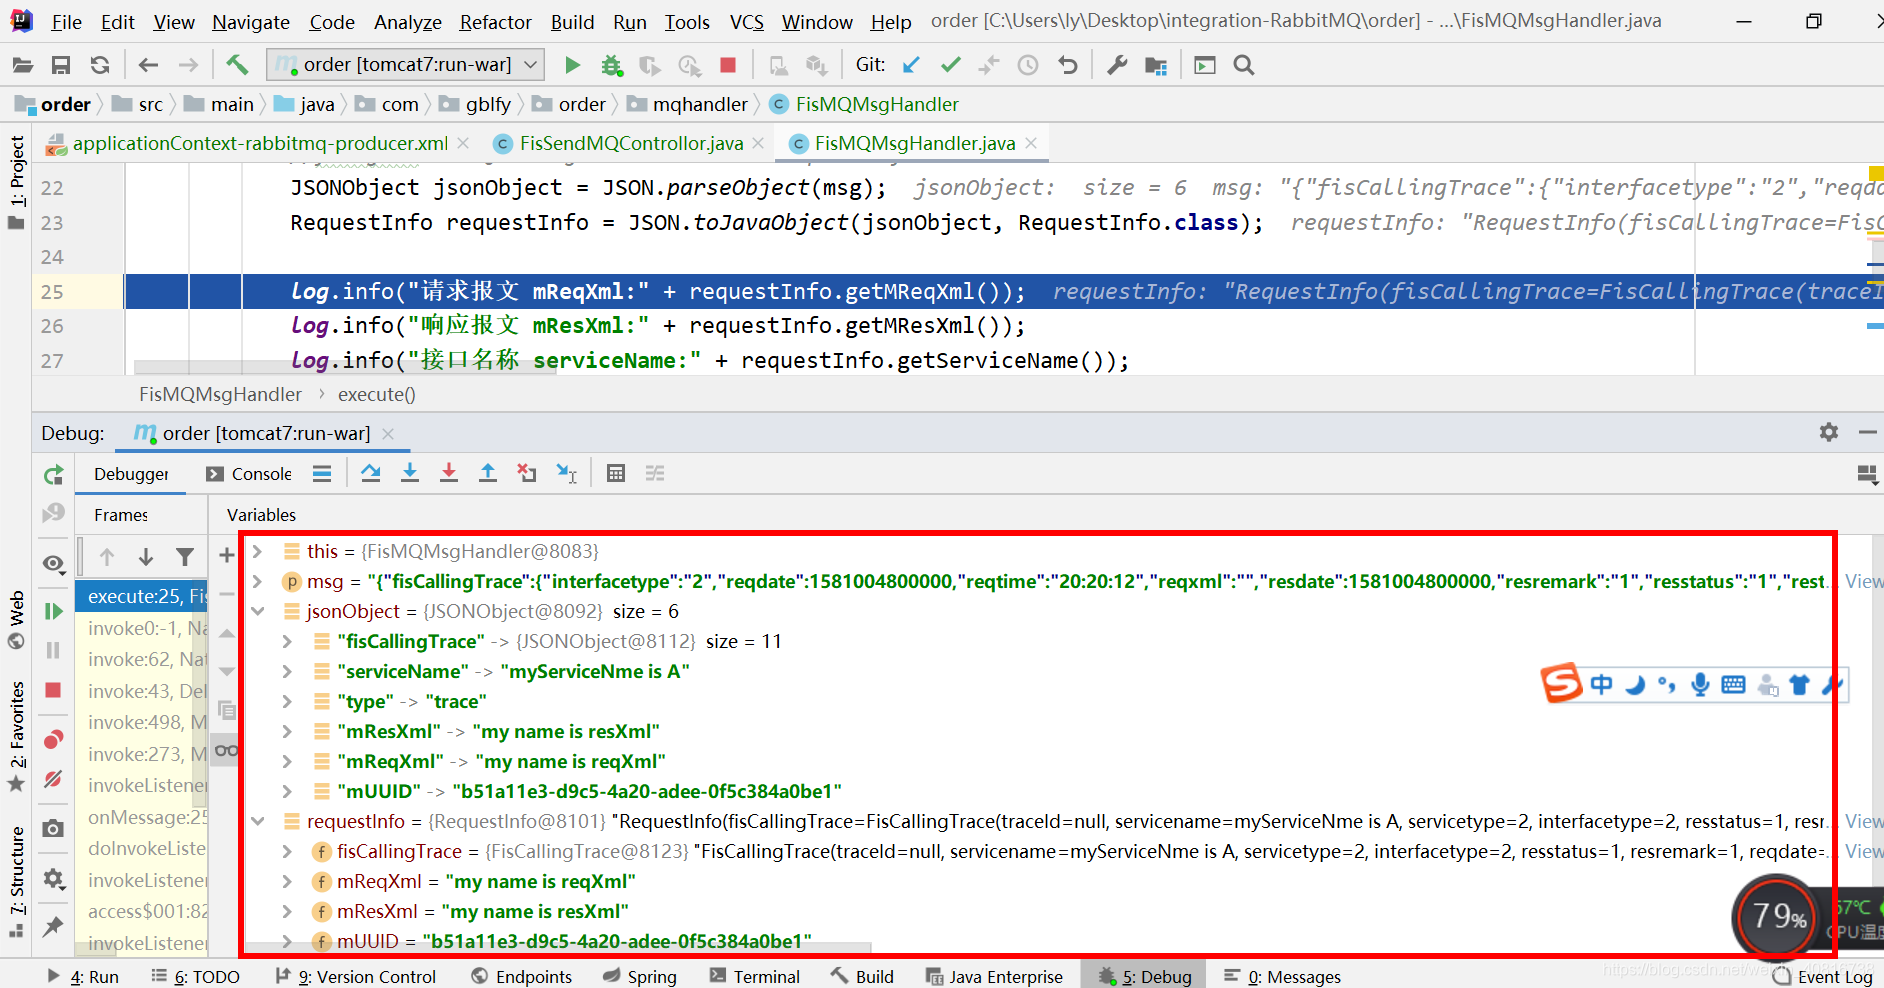Viewport: 1884px width, 988px height.
Task: Resume program with the green play bar
Action: (x=53, y=611)
